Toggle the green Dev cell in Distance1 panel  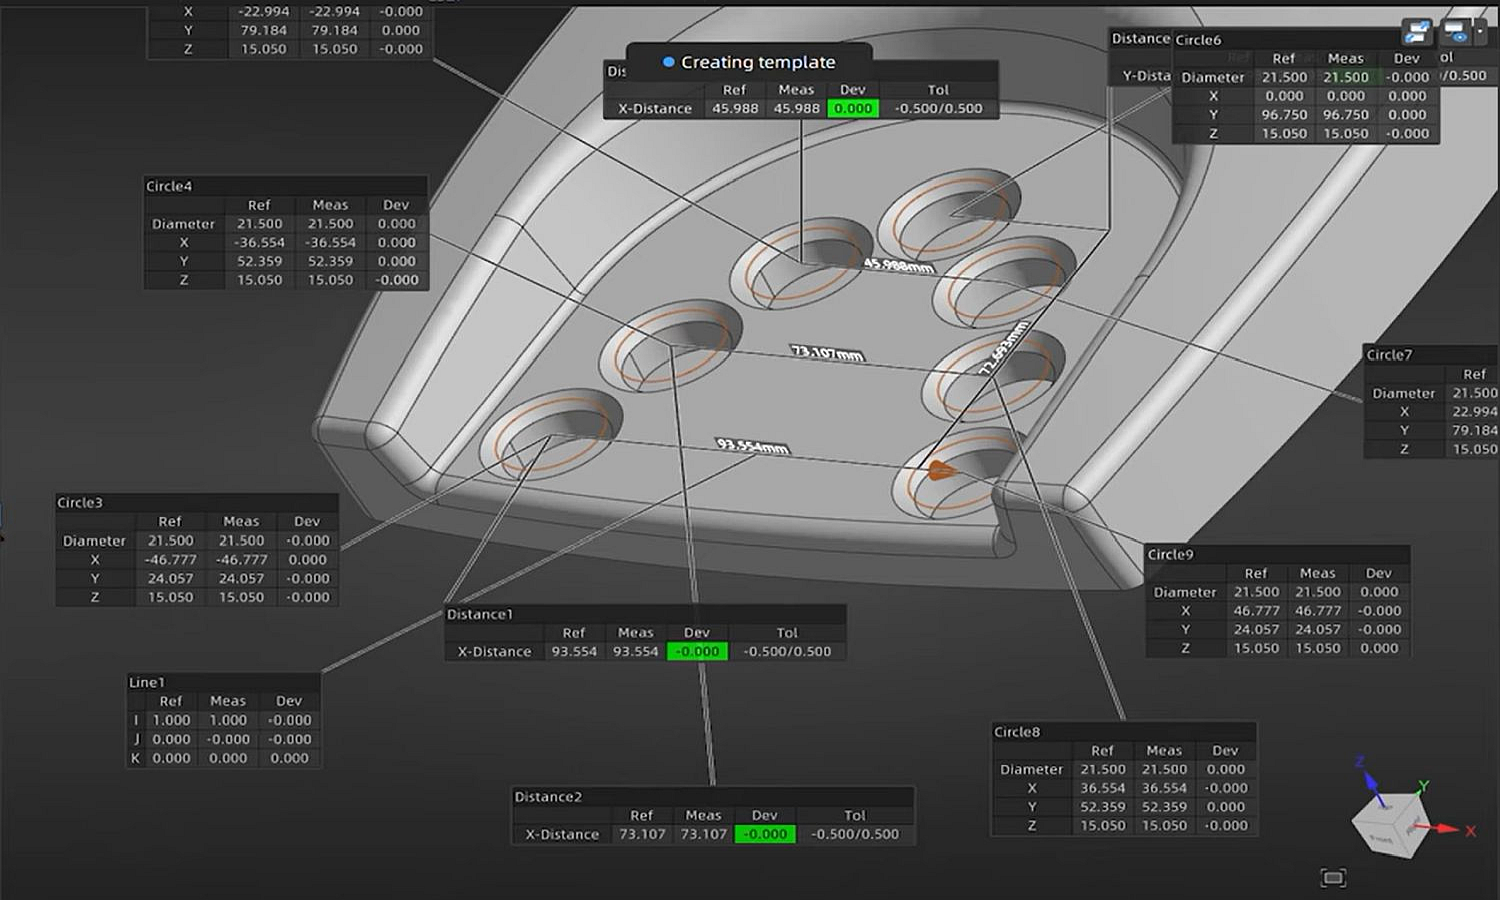click(697, 651)
